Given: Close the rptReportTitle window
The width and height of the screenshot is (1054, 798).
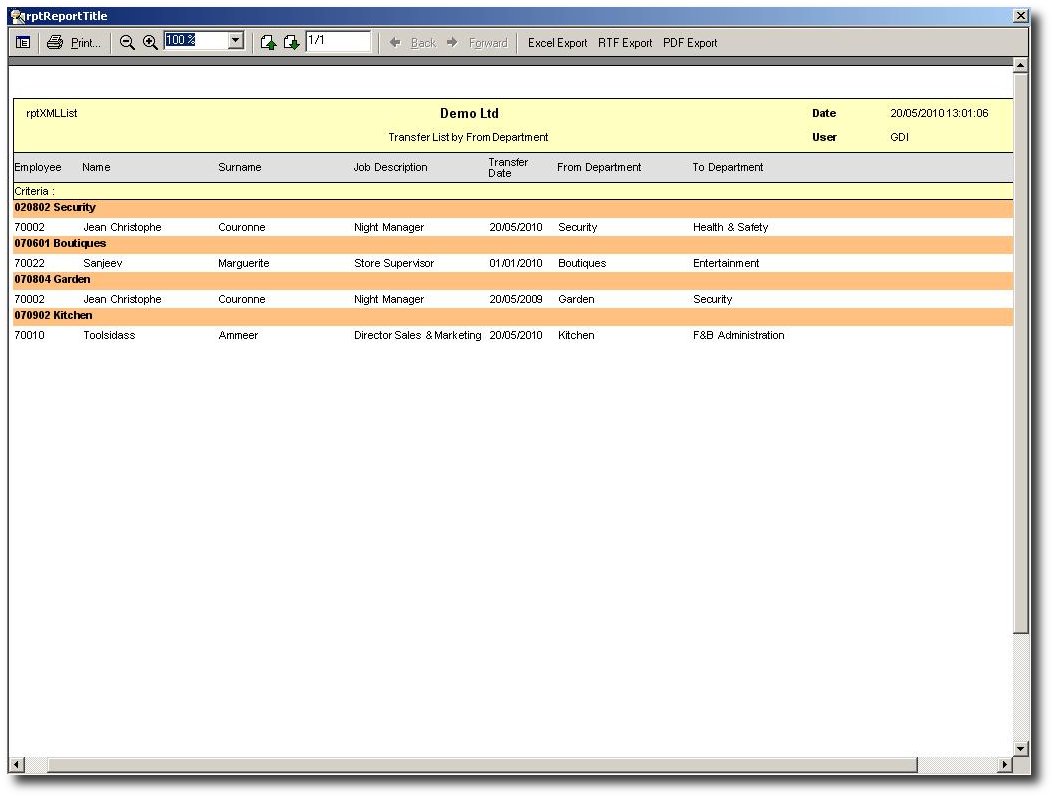Looking at the screenshot, I should 1020,16.
